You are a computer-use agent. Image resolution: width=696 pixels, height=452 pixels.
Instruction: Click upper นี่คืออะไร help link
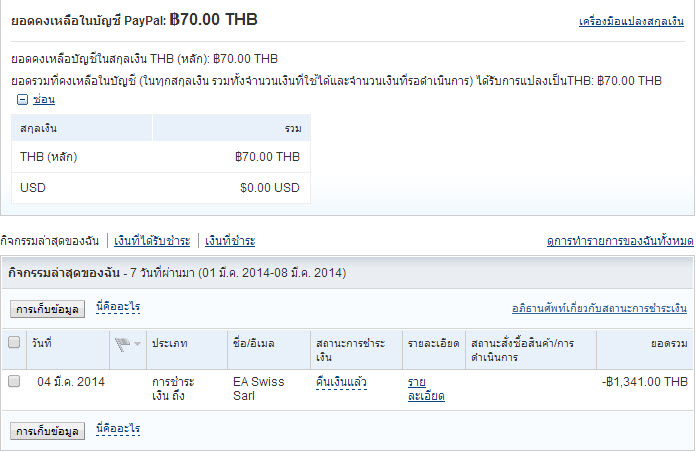click(118, 307)
